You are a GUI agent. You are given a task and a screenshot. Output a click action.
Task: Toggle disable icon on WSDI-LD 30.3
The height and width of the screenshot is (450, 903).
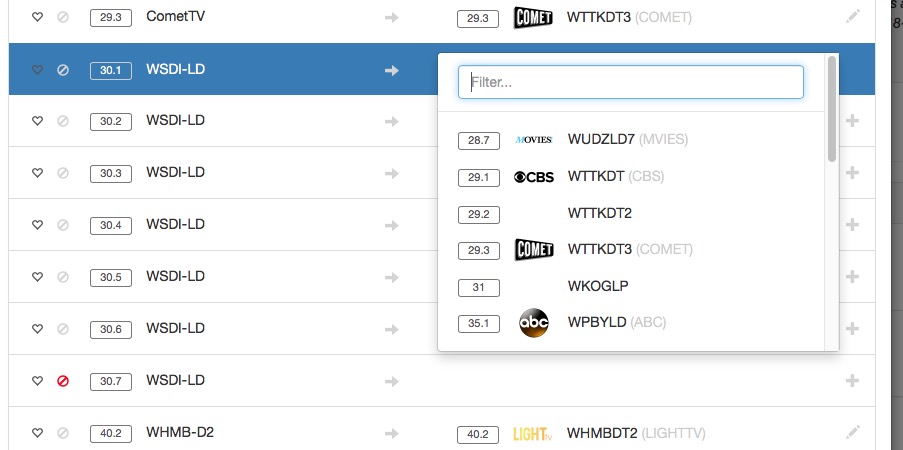(x=63, y=173)
